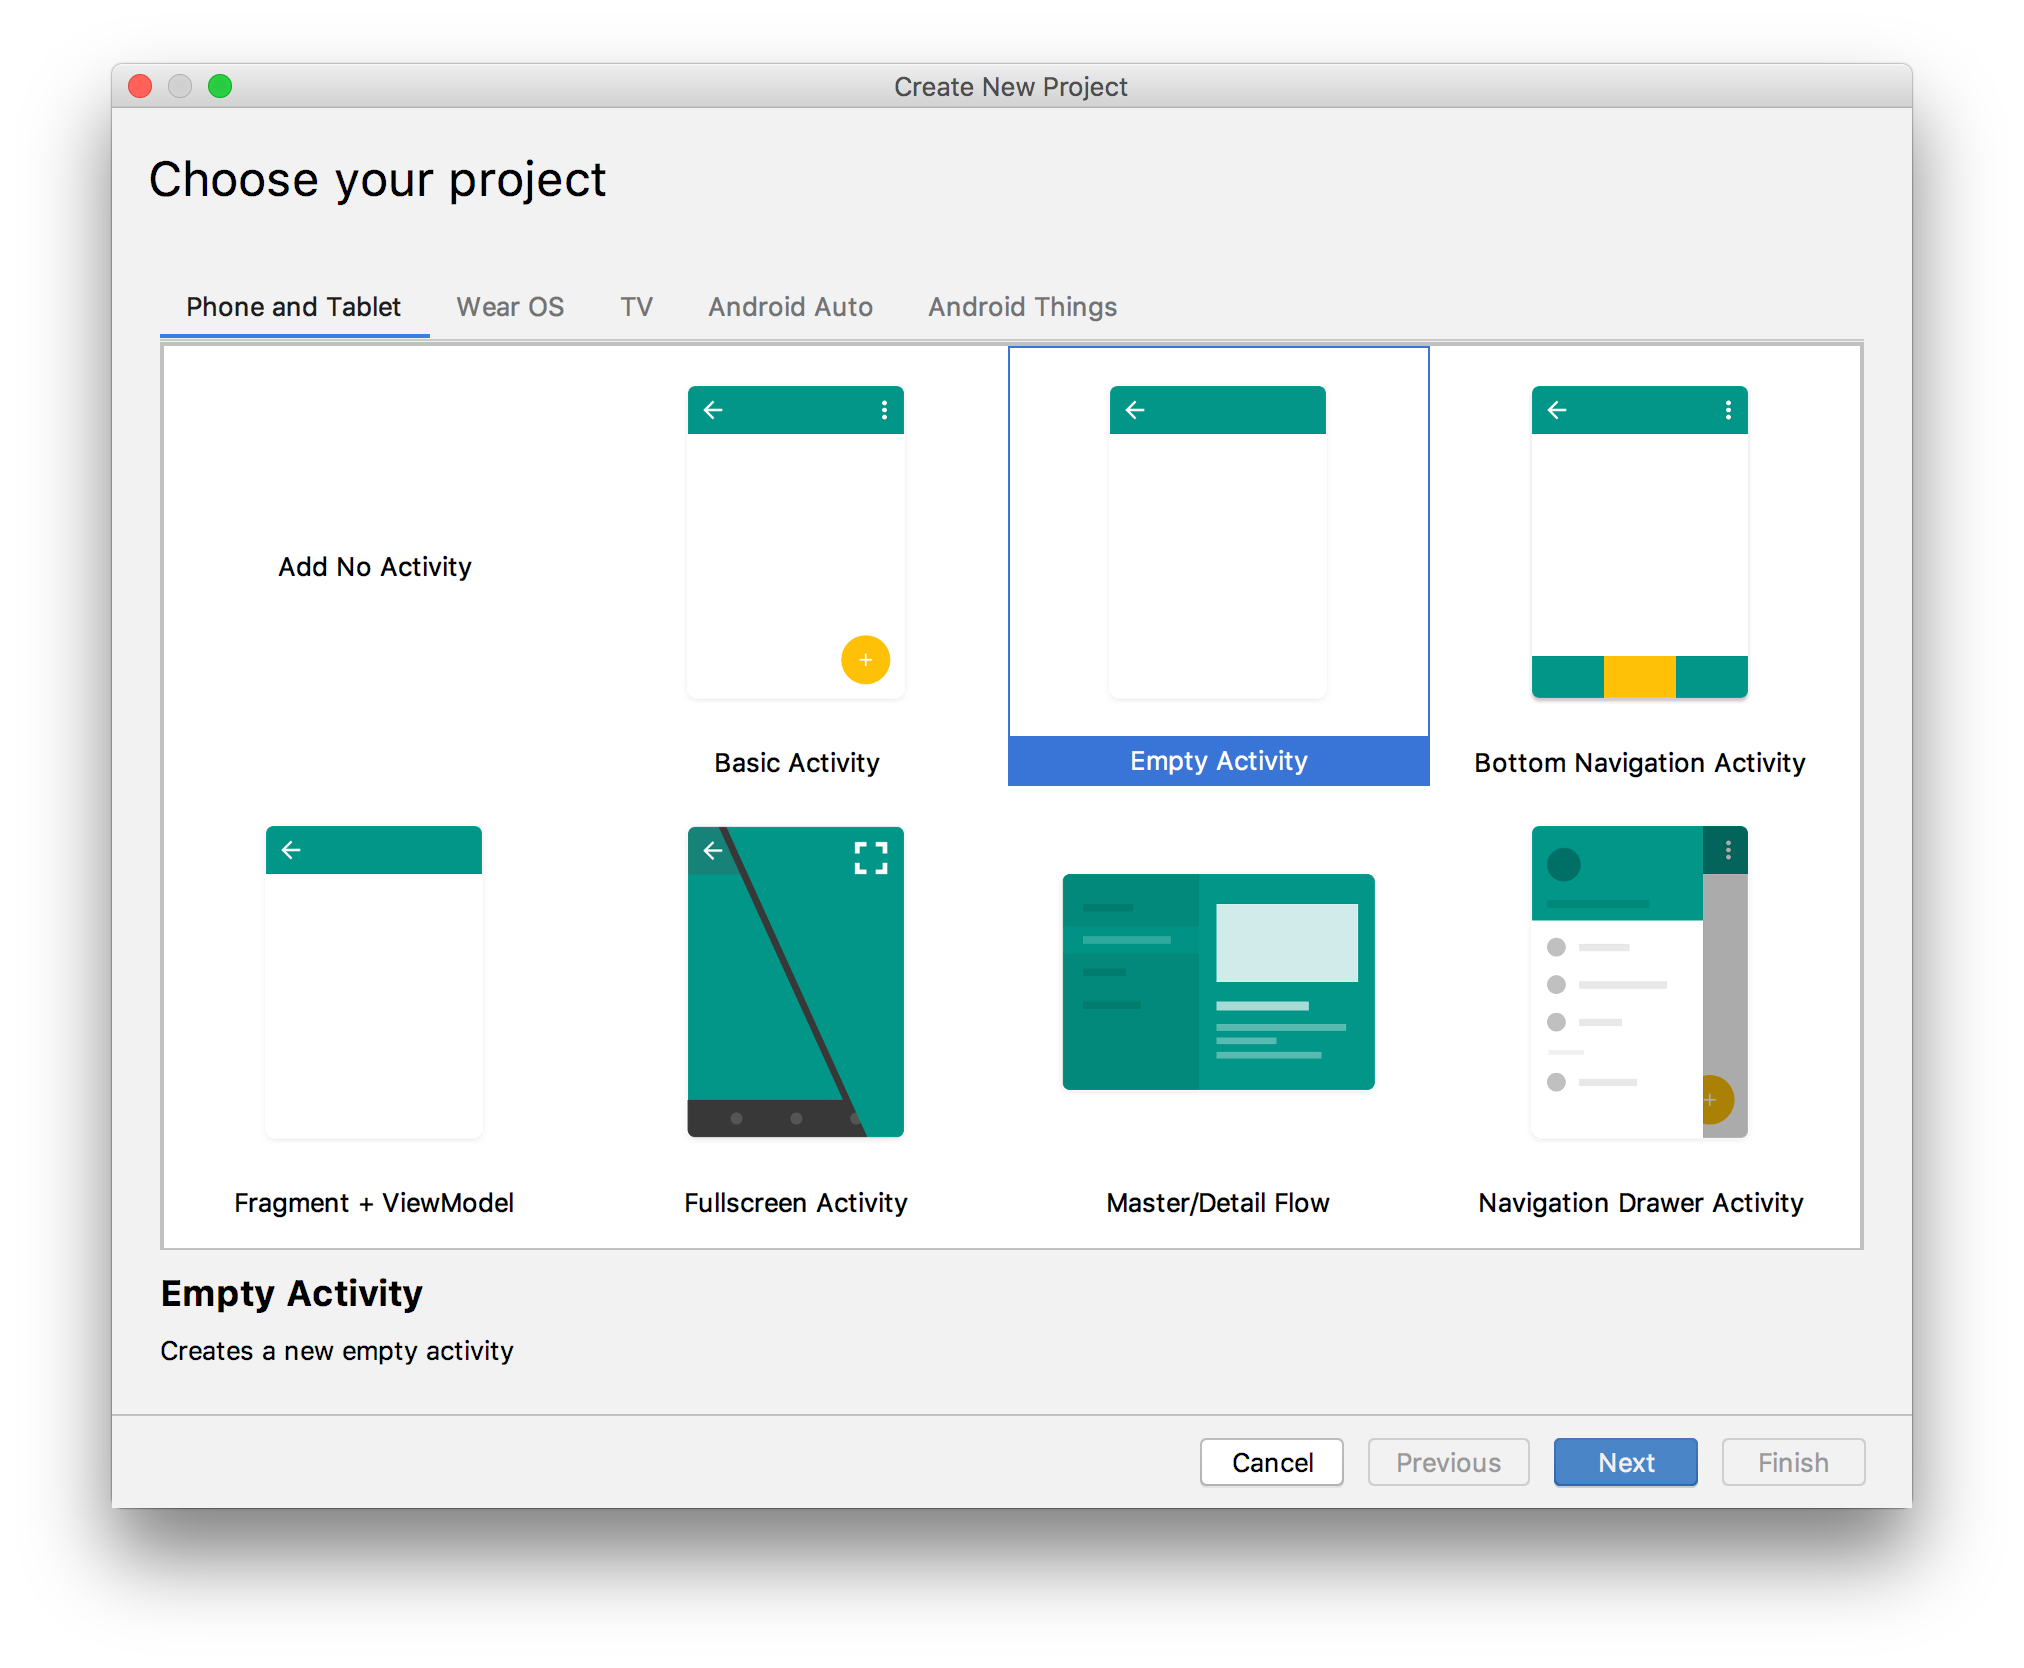Choose the Add No Activity option
Screen dimensions: 2024x1668
pos(374,566)
